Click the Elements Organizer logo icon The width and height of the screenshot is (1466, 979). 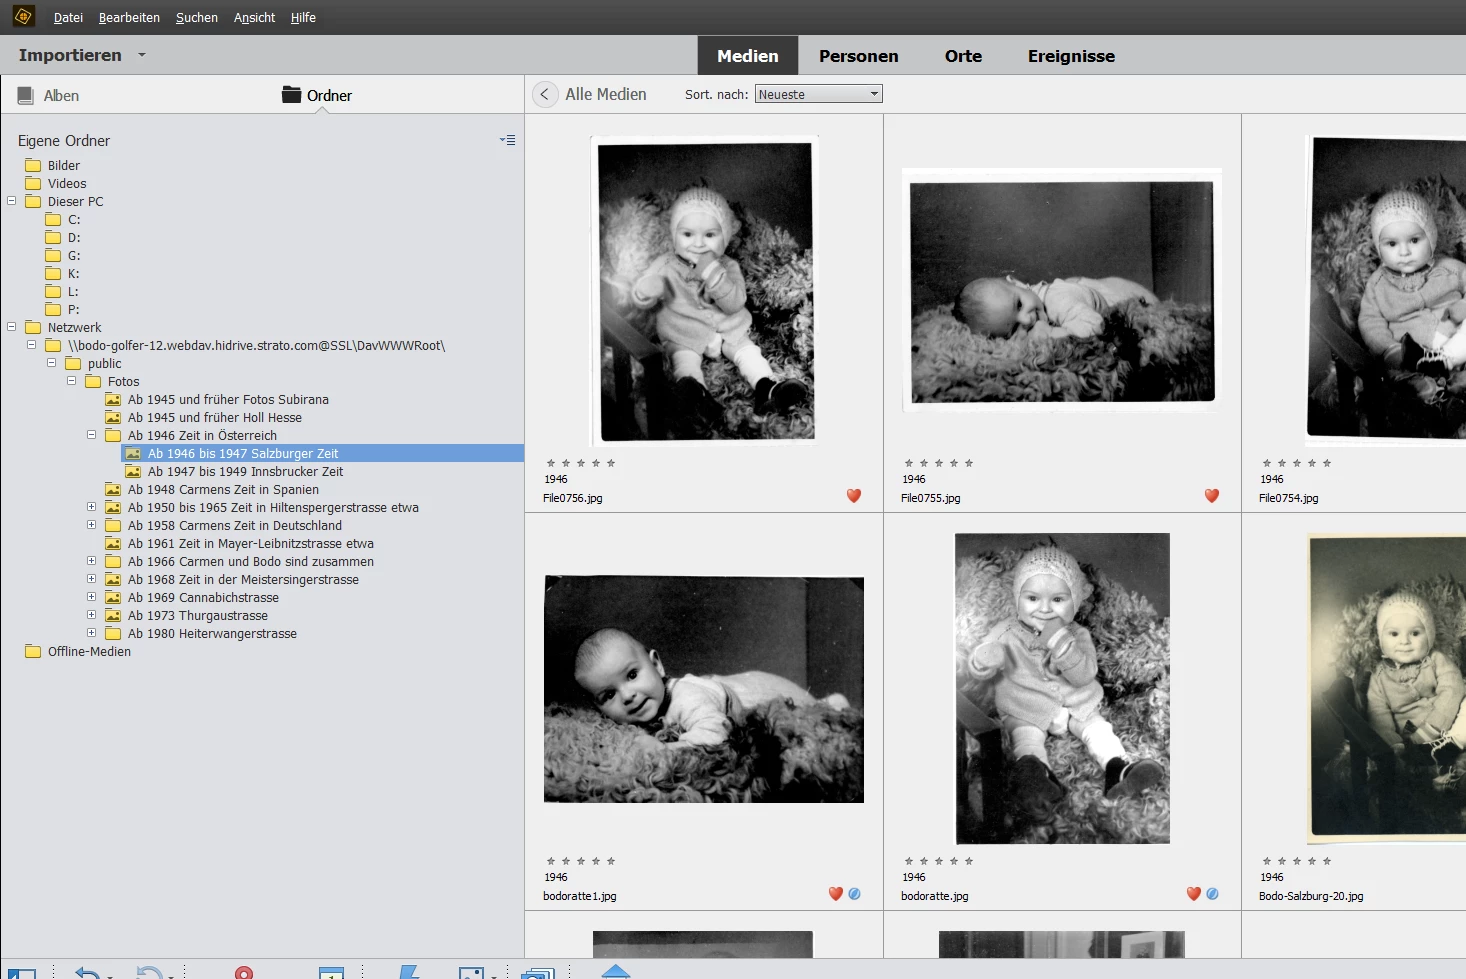click(23, 17)
